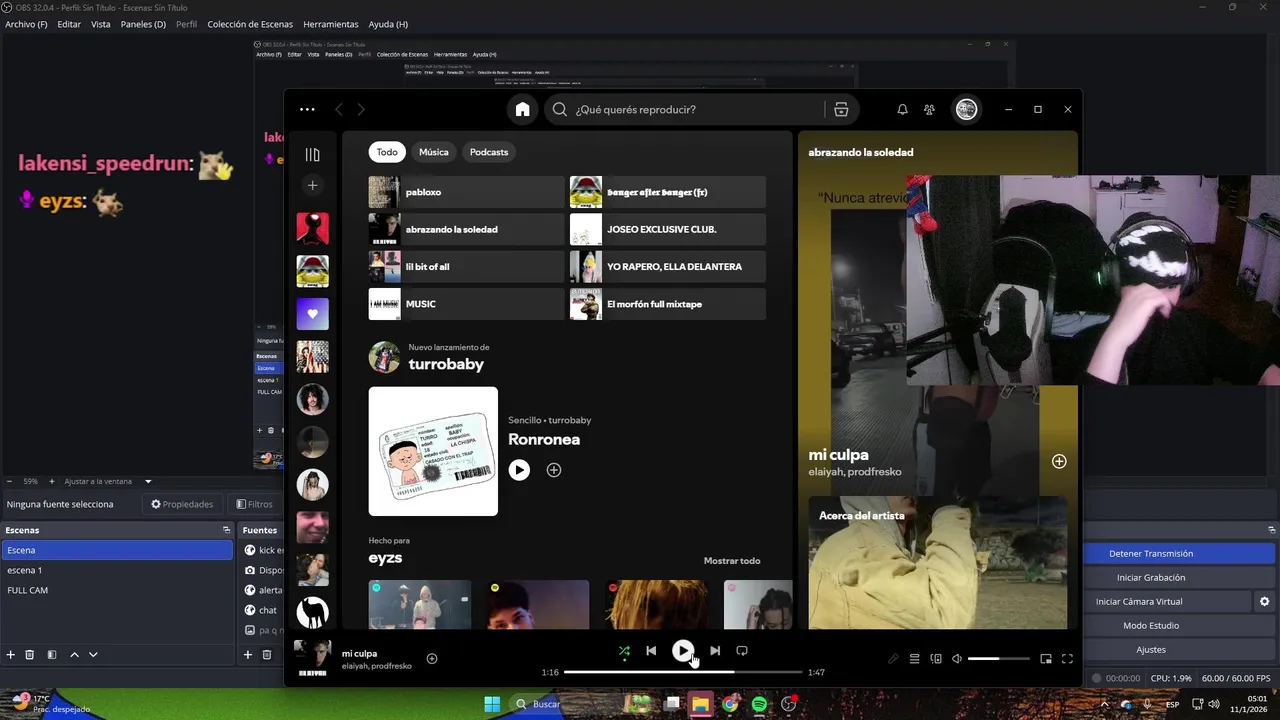Click Iniciar Grabación button
Viewport: 1280px width, 720px height.
coord(1151,577)
